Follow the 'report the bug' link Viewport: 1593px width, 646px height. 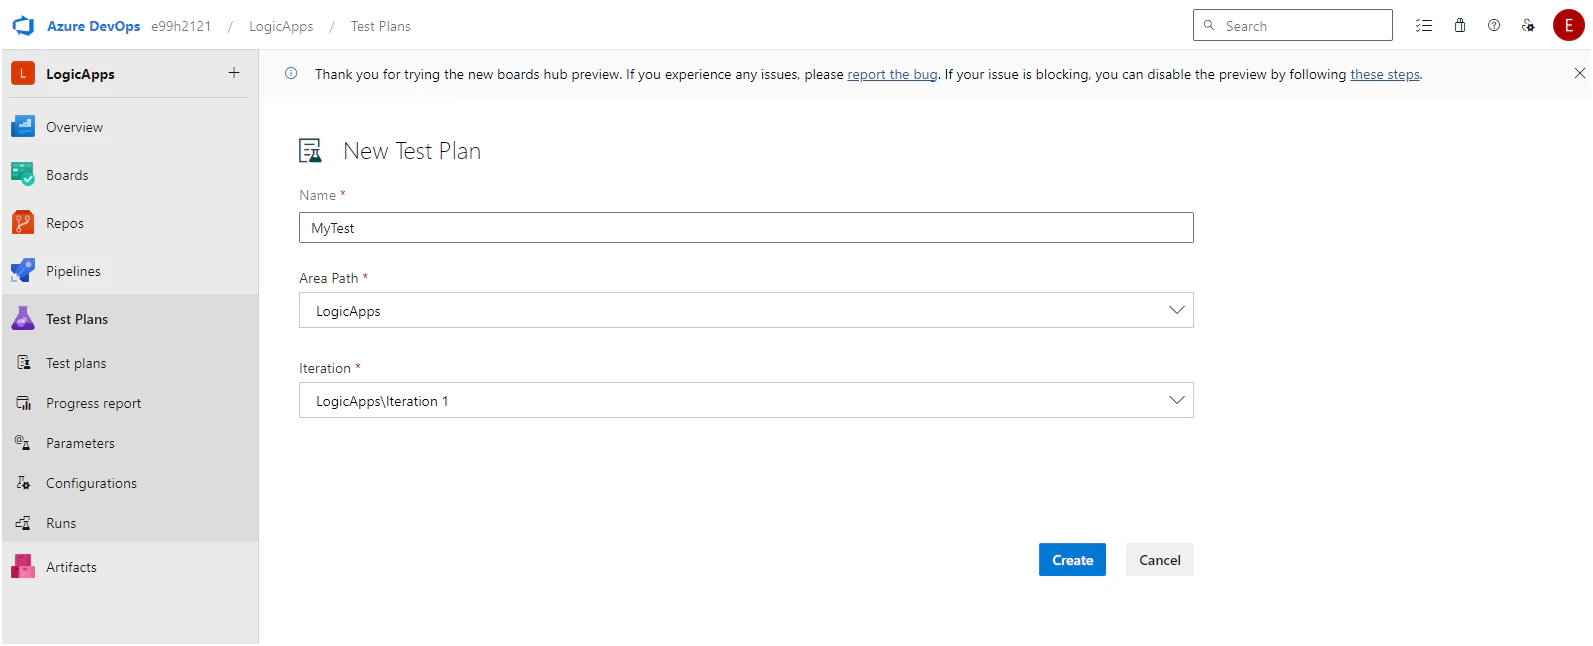pos(892,74)
